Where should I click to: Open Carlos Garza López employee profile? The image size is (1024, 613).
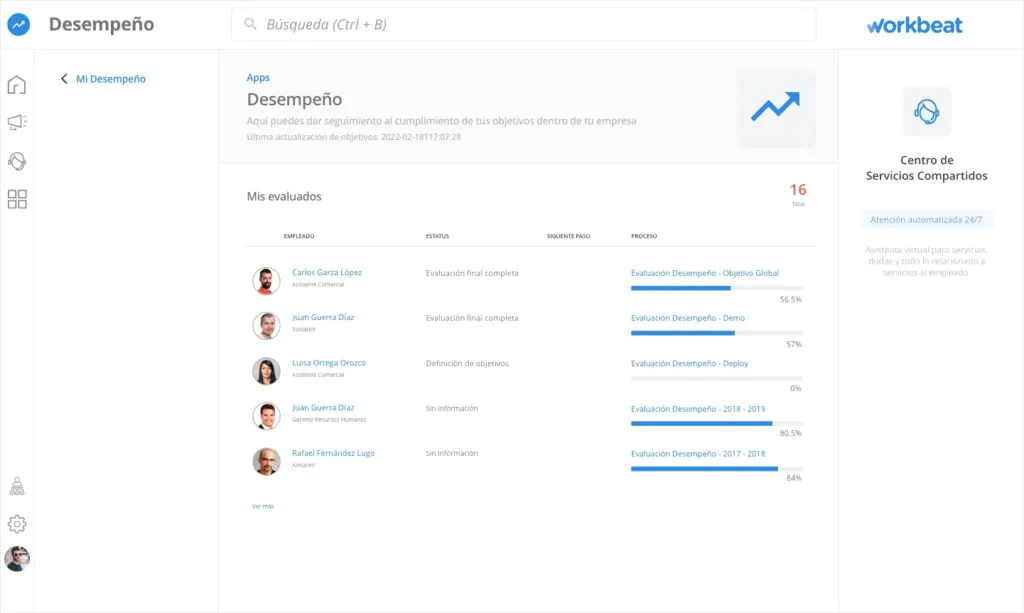[327, 272]
